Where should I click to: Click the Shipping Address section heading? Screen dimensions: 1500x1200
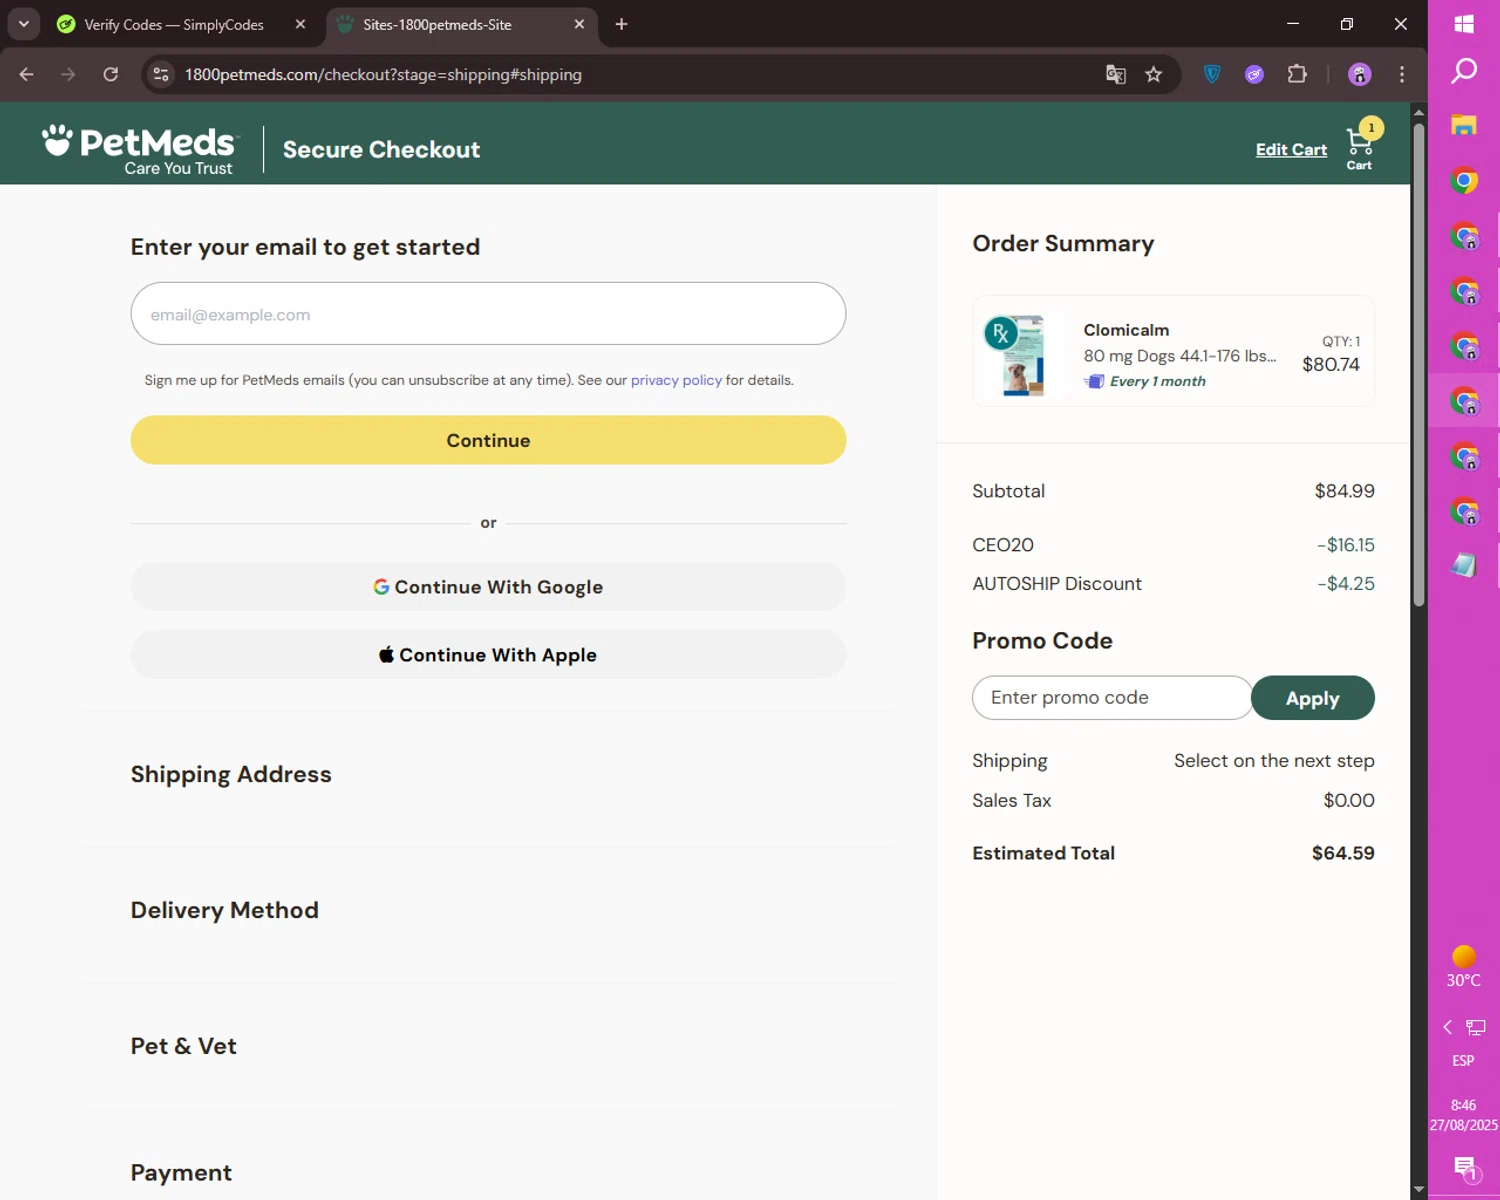tap(231, 774)
